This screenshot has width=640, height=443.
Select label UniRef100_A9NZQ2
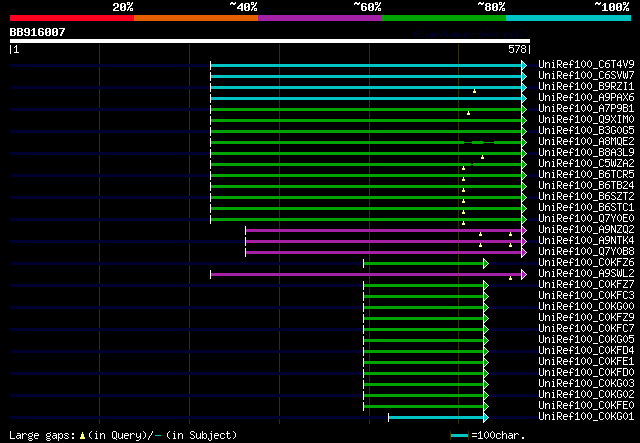[586, 230]
